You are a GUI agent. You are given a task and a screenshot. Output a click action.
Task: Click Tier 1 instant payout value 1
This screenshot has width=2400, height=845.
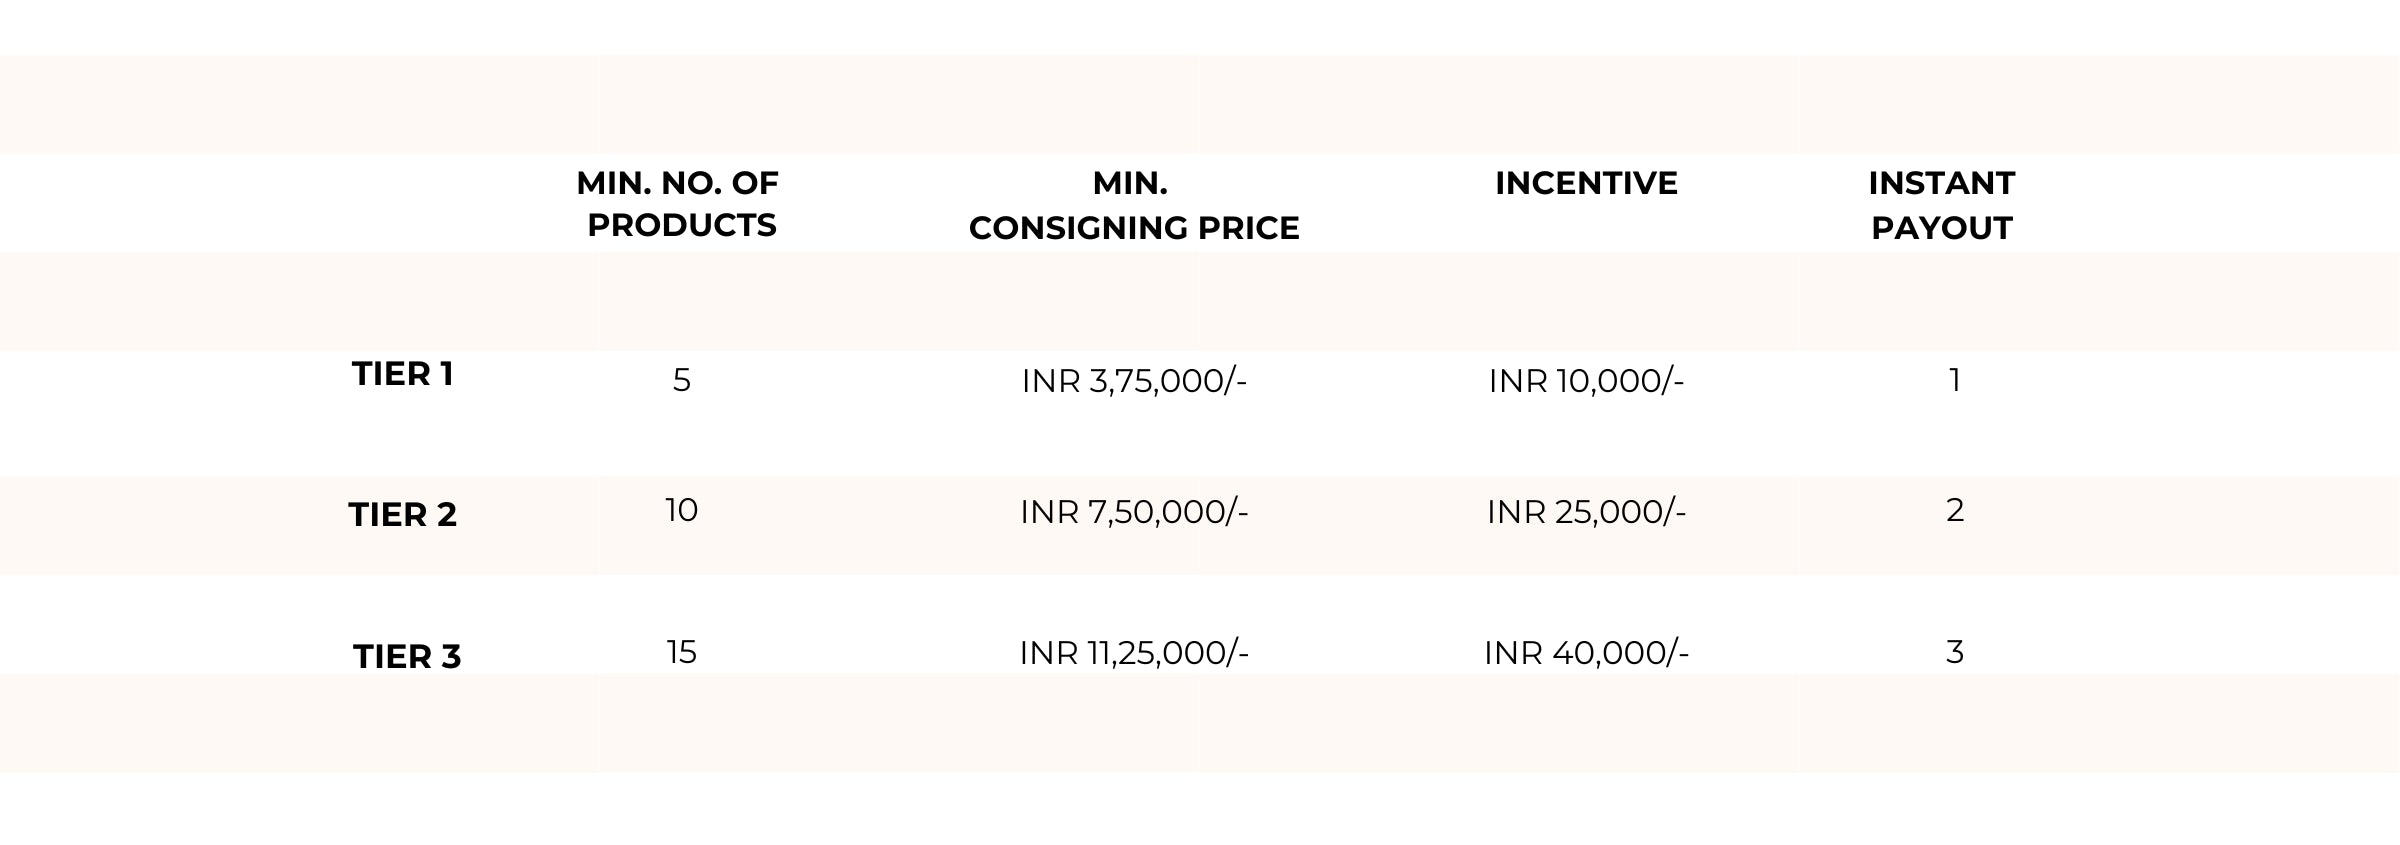pyautogui.click(x=1955, y=380)
